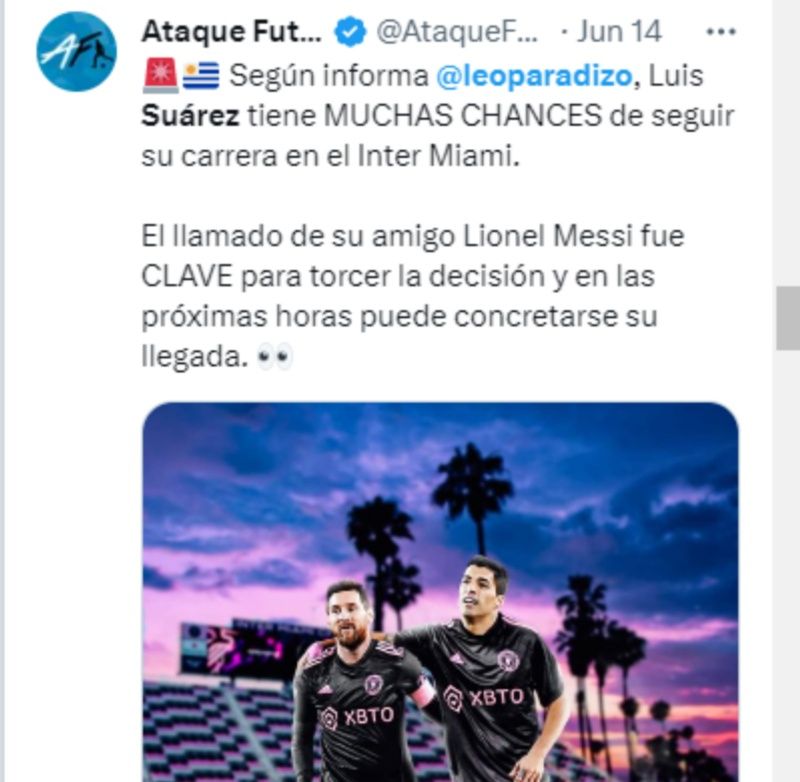The width and height of the screenshot is (800, 782).
Task: Click the red siren emoji
Action: 161,76
